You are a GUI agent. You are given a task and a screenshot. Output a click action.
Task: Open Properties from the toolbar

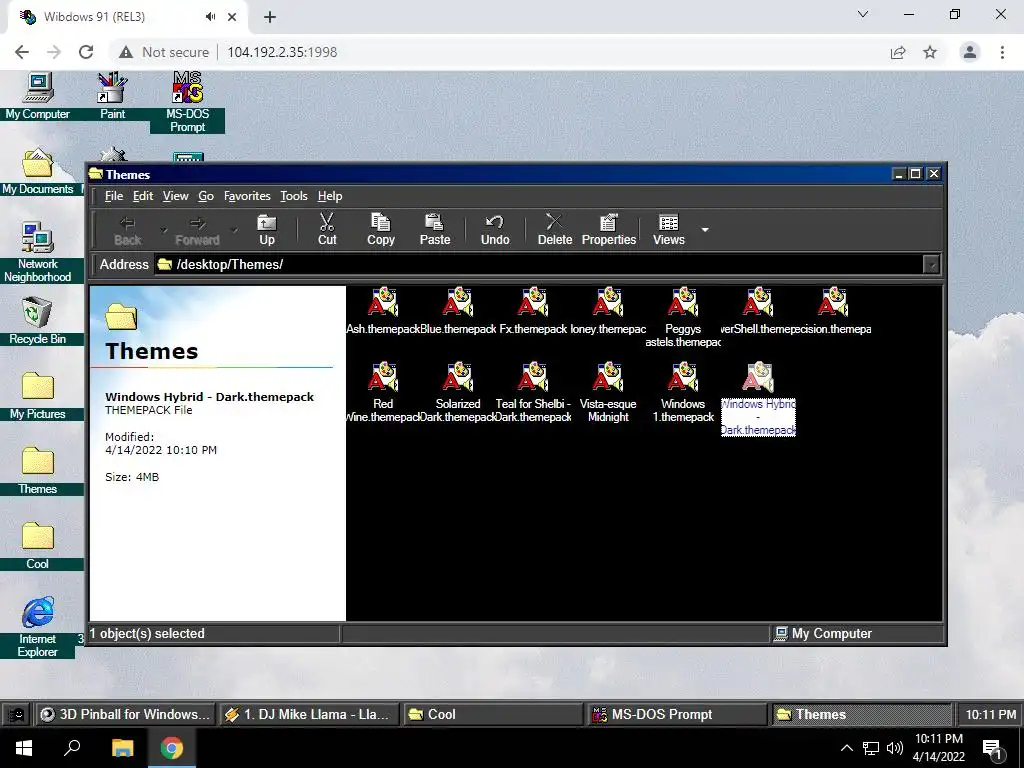tap(609, 229)
